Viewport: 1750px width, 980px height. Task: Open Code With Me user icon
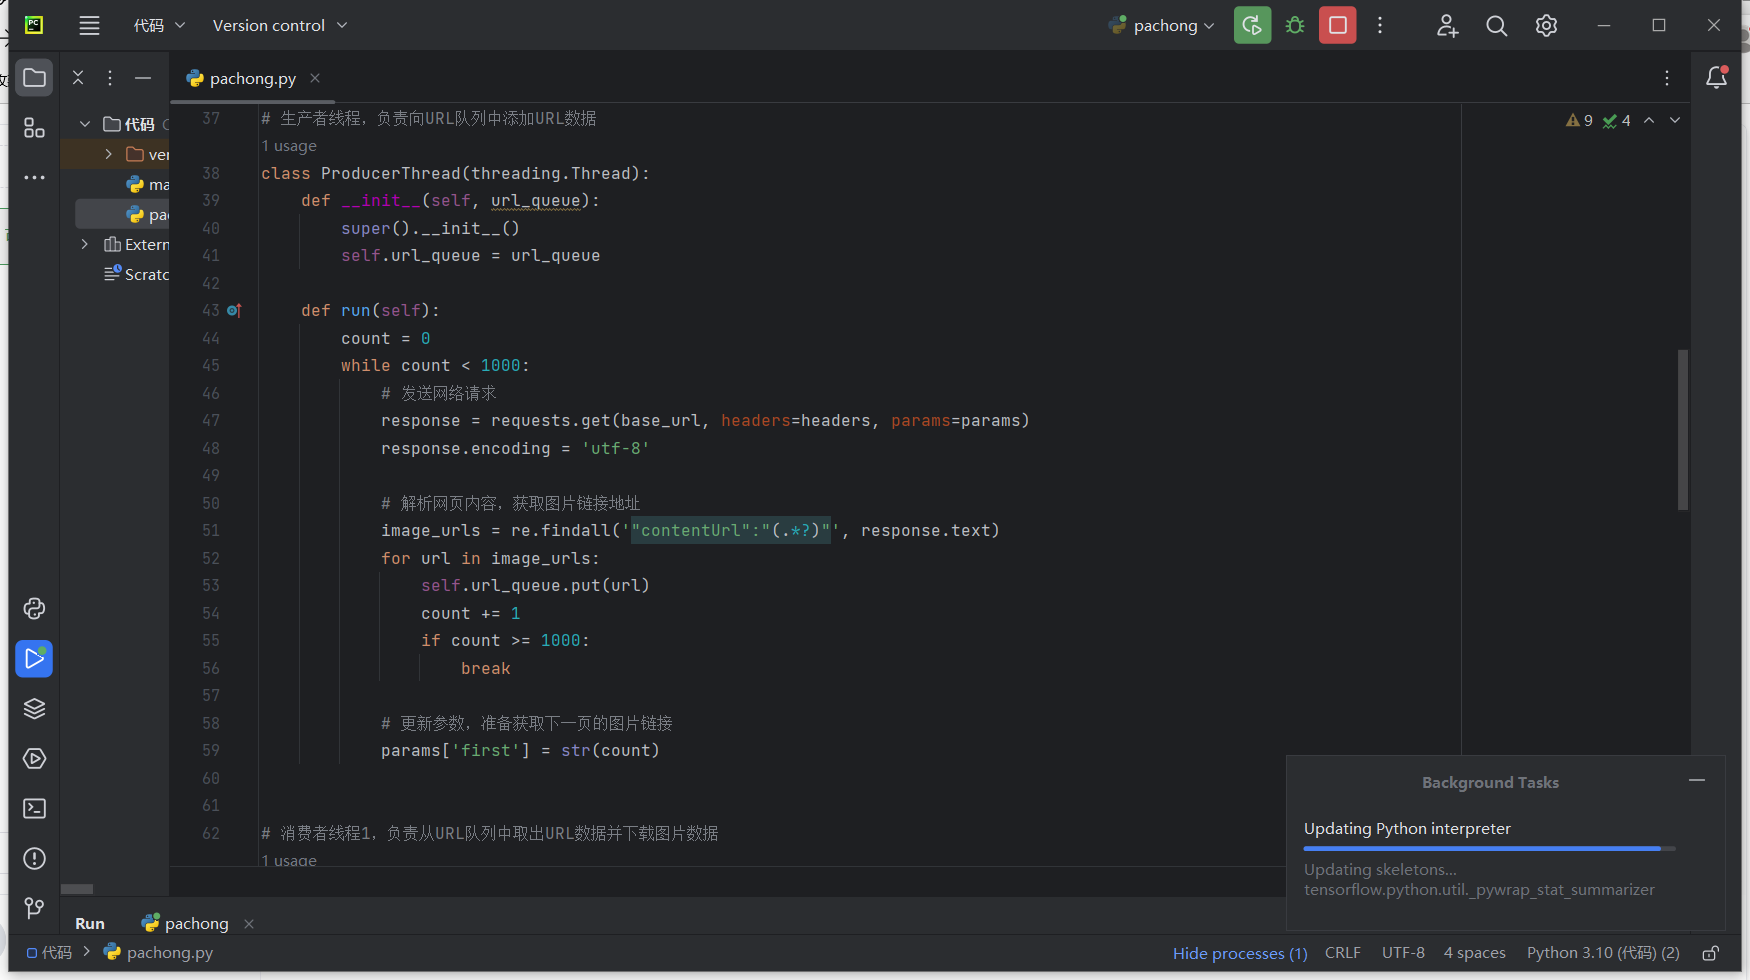coord(1447,26)
